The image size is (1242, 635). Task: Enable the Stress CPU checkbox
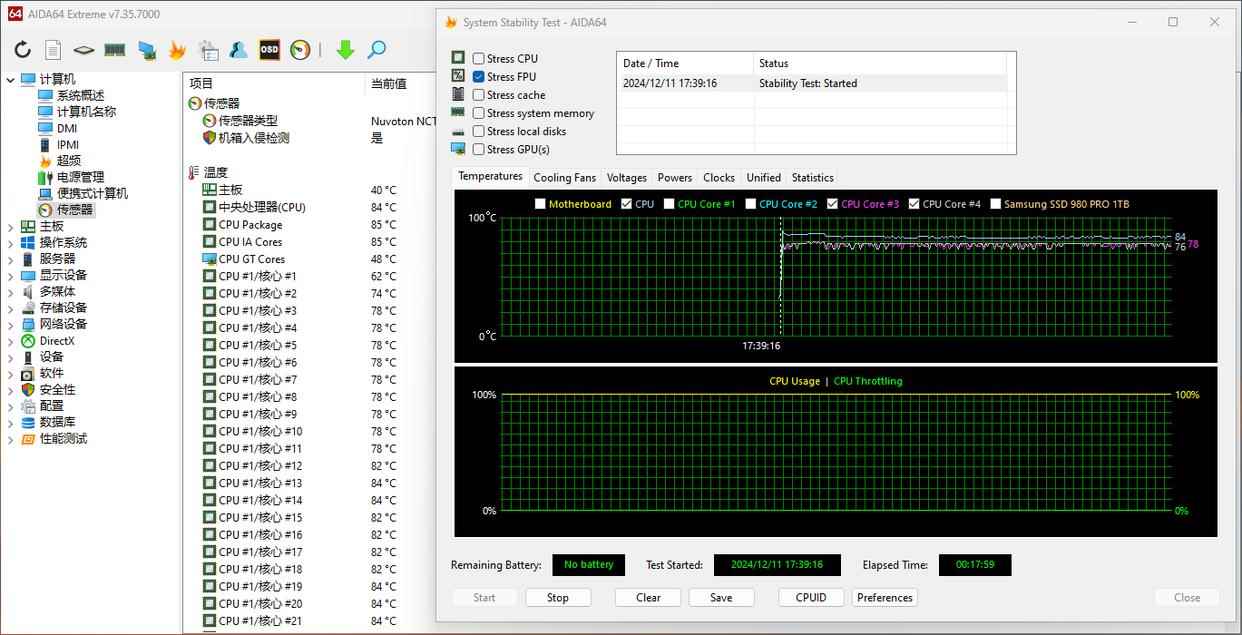click(x=479, y=59)
